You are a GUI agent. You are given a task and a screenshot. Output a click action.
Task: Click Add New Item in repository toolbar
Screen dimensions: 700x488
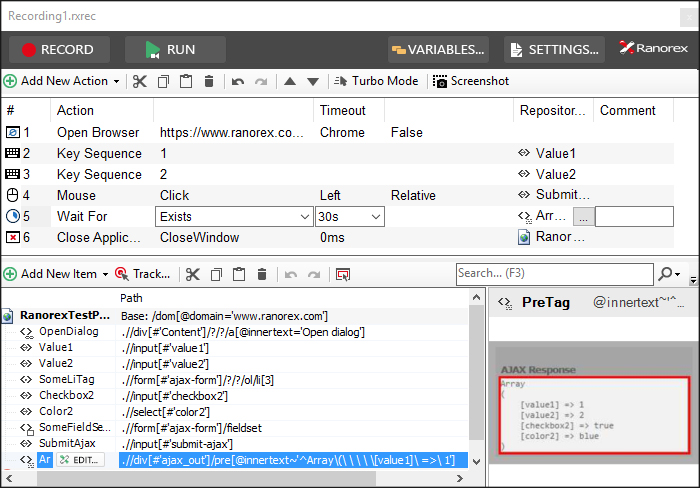pos(50,274)
